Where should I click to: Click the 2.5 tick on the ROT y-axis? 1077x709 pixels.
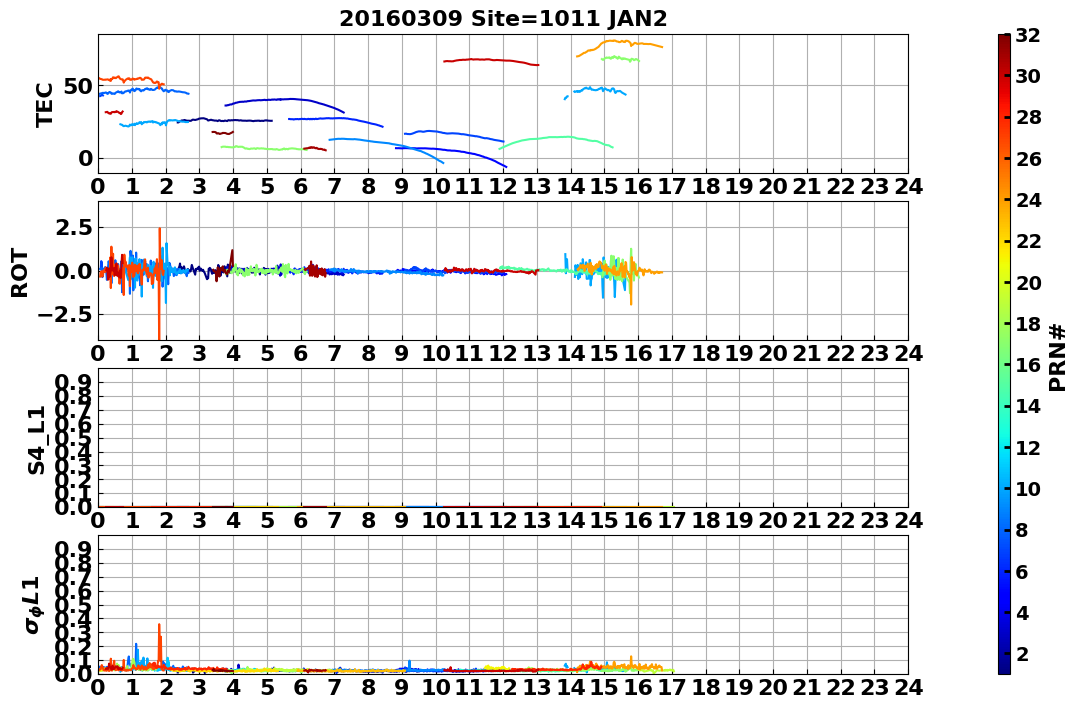[73, 227]
